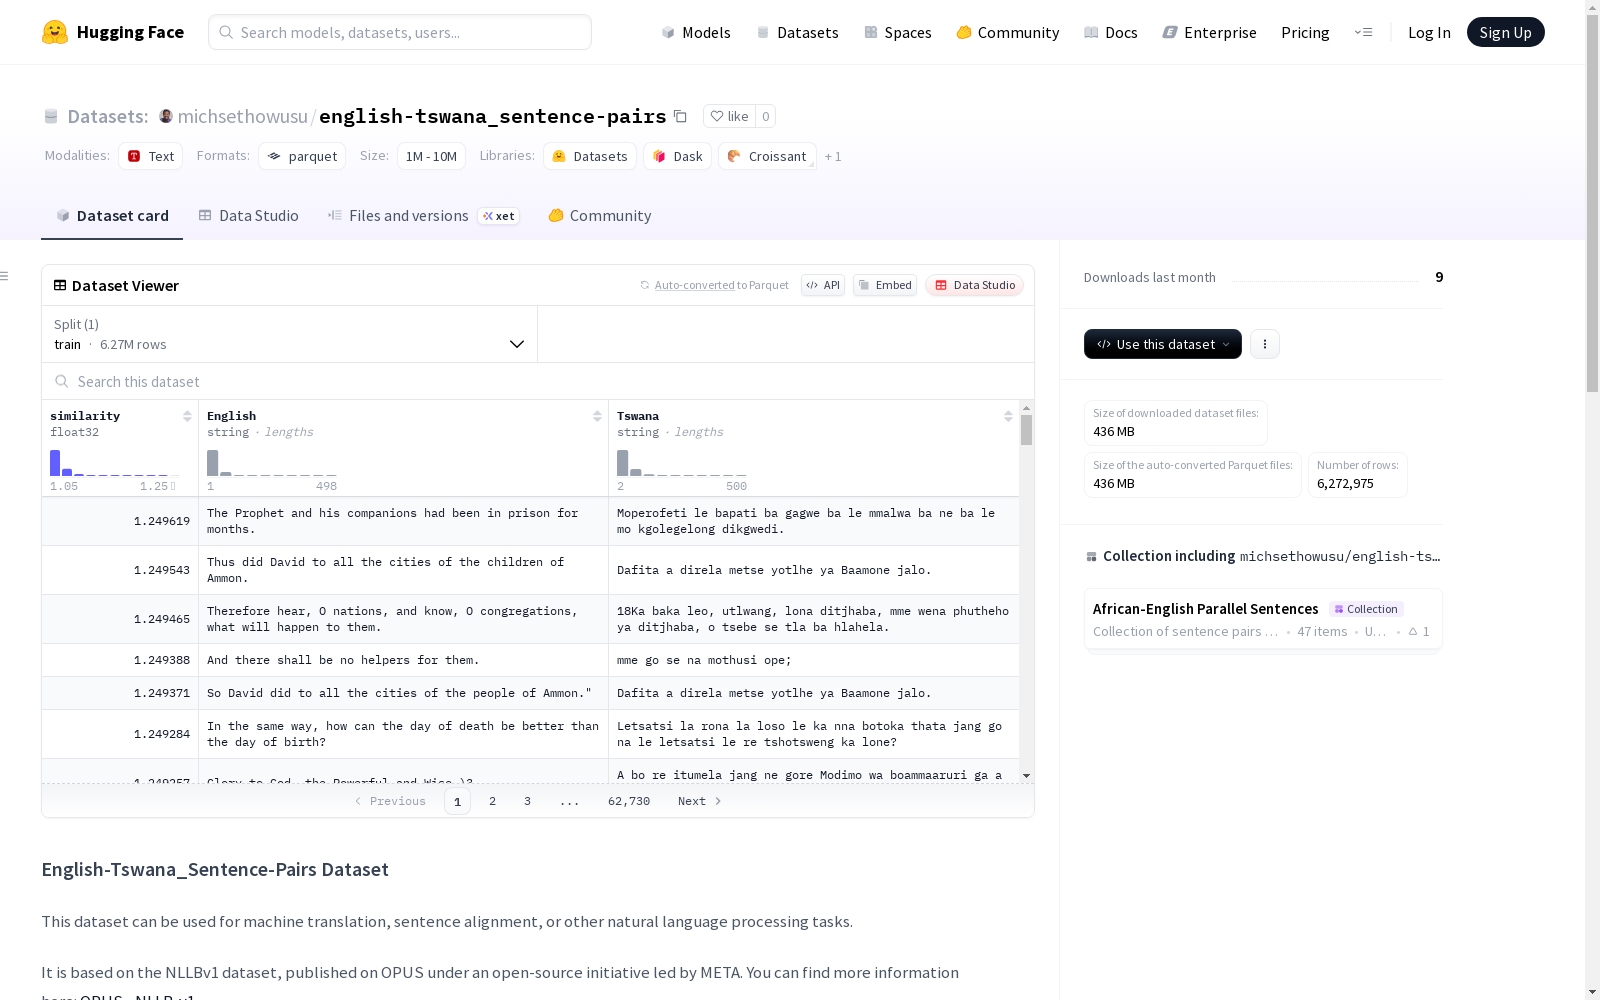This screenshot has height=1000, width=1600.
Task: Select the size 1M - 10M tag
Action: pyautogui.click(x=431, y=156)
